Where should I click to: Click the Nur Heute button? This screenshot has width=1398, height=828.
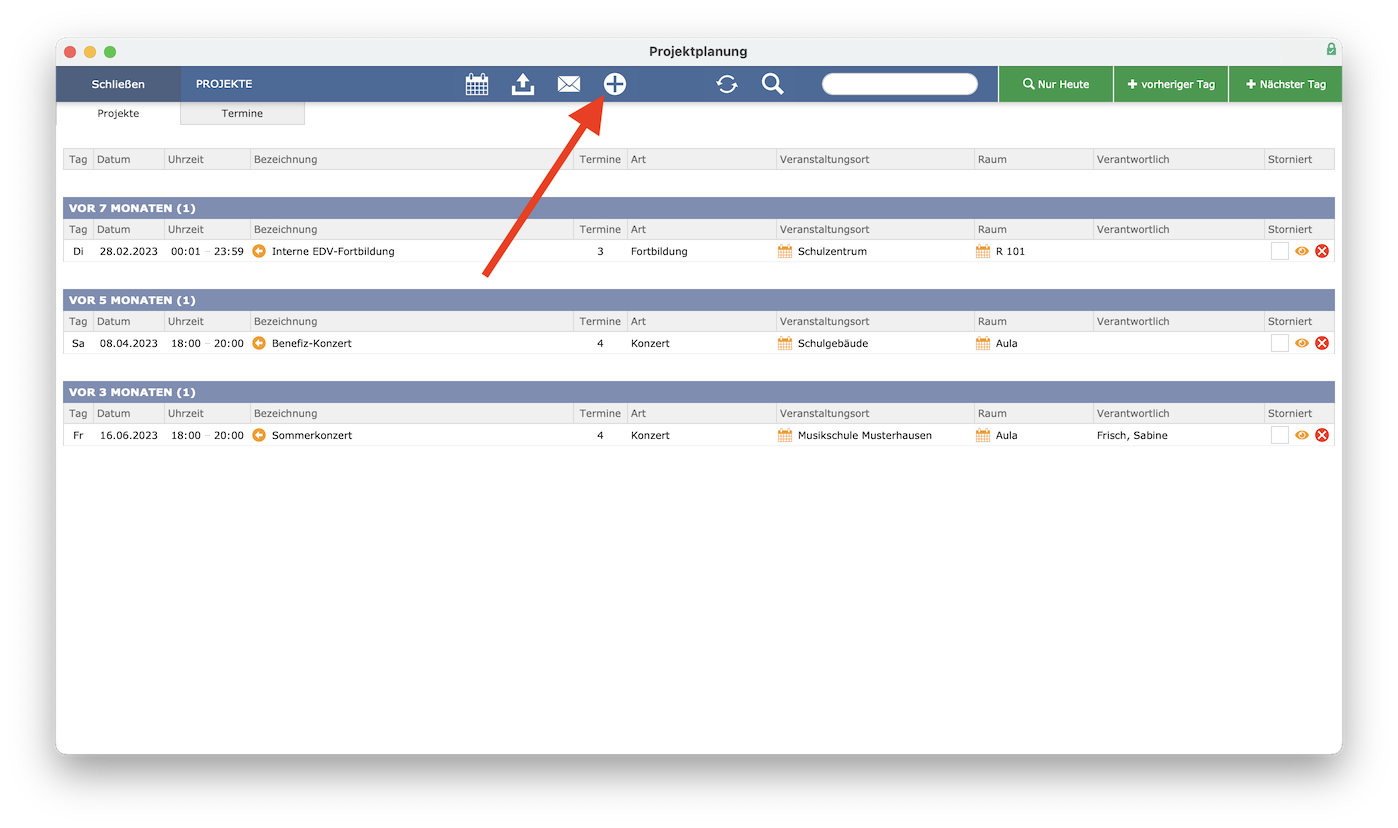1056,84
